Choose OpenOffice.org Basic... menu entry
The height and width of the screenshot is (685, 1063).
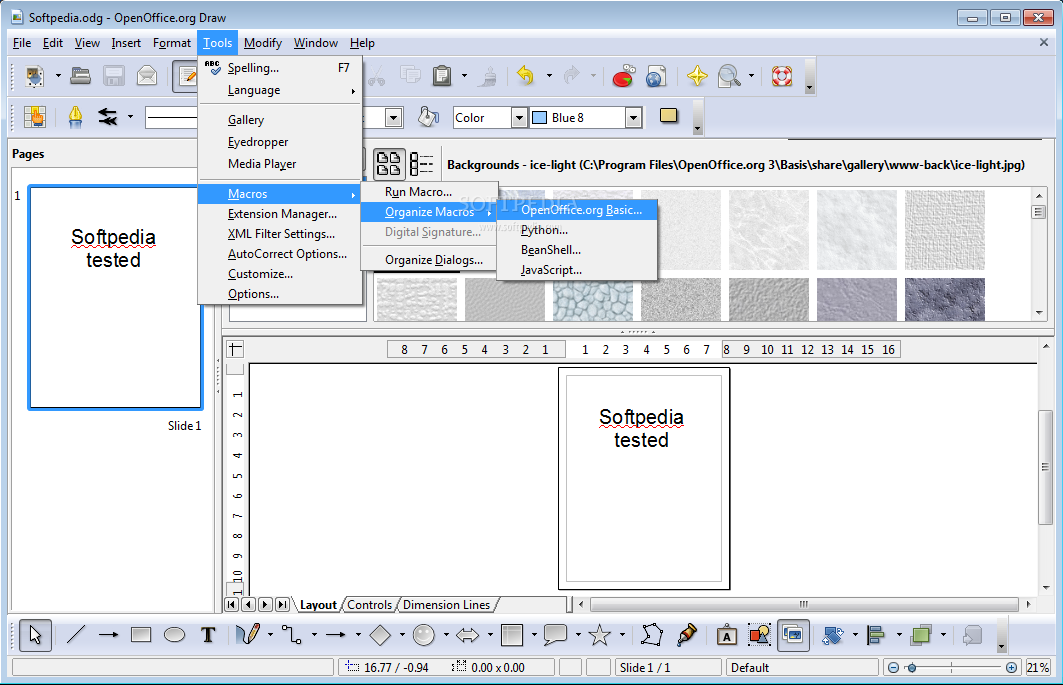click(x=577, y=210)
